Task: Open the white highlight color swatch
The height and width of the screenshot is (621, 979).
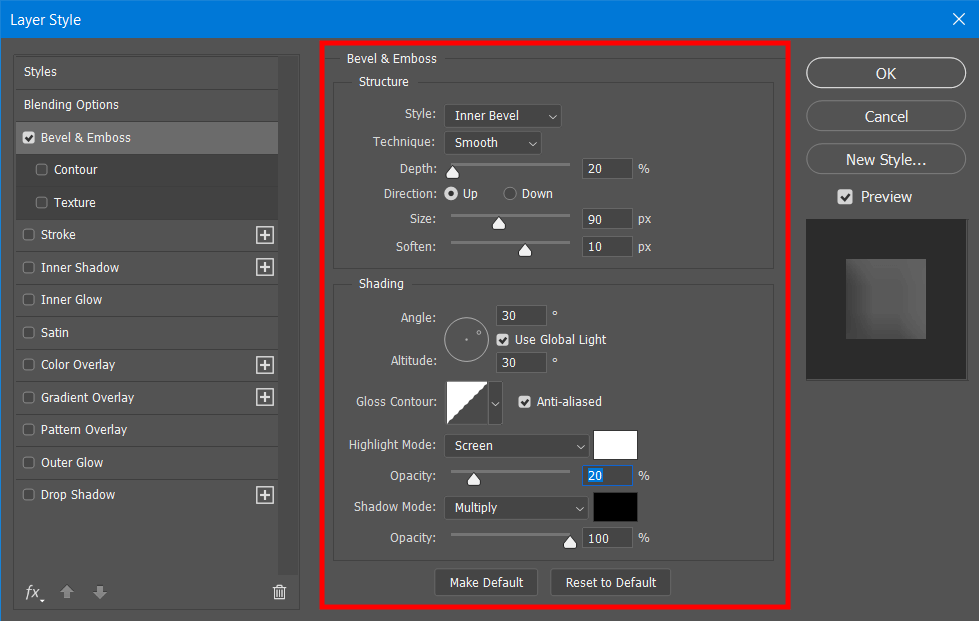Action: [x=615, y=445]
